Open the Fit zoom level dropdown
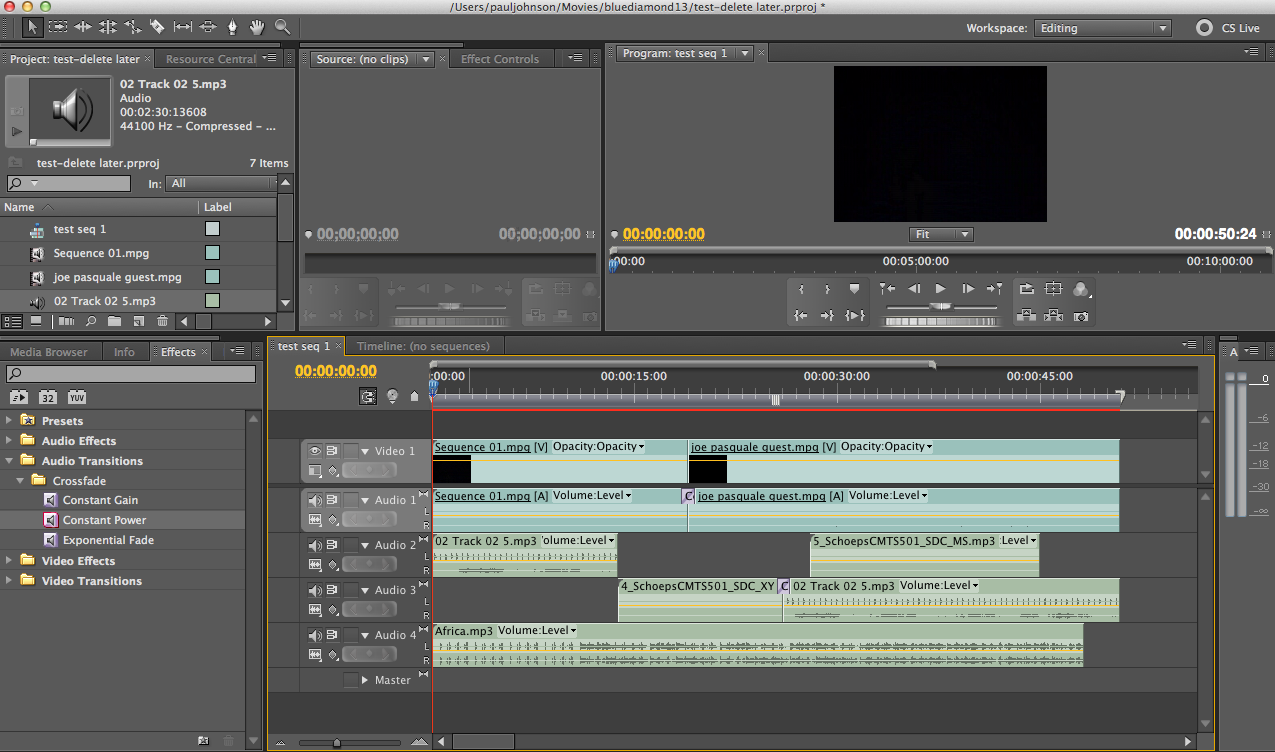 coord(941,234)
